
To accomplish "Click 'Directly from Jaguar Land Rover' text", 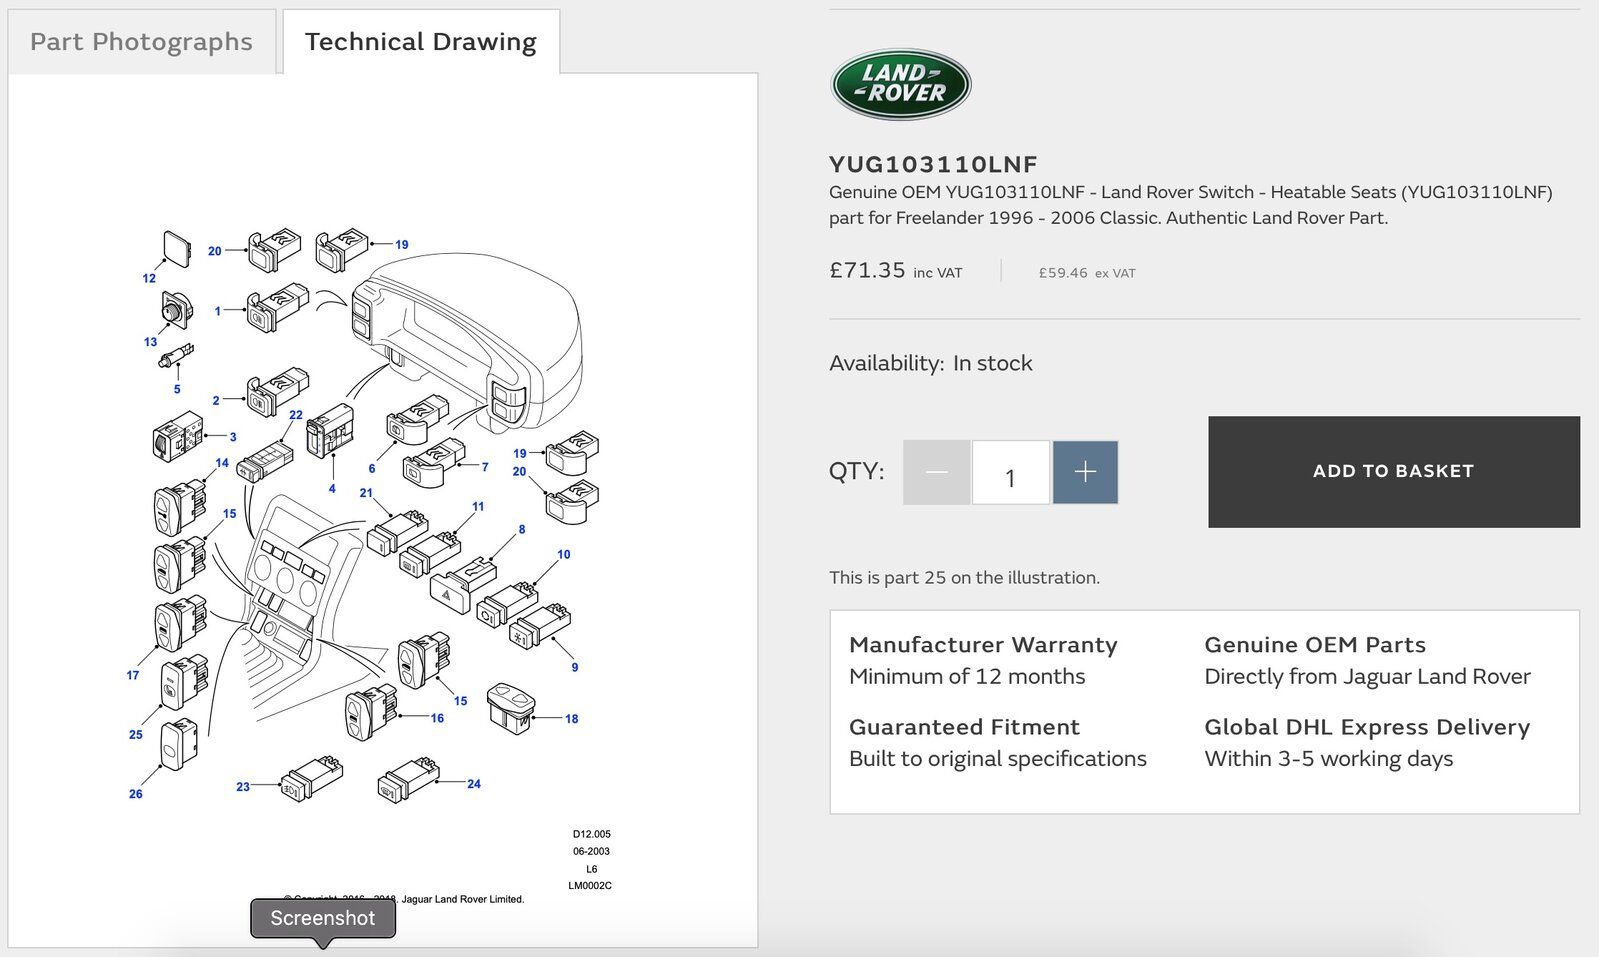I will click(1367, 677).
